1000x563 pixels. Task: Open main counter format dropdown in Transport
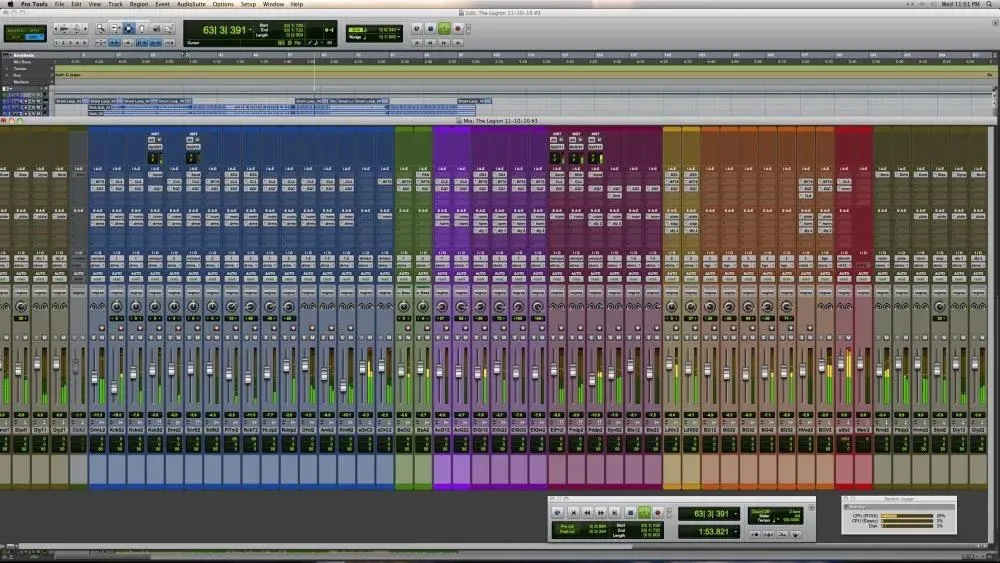(x=737, y=513)
